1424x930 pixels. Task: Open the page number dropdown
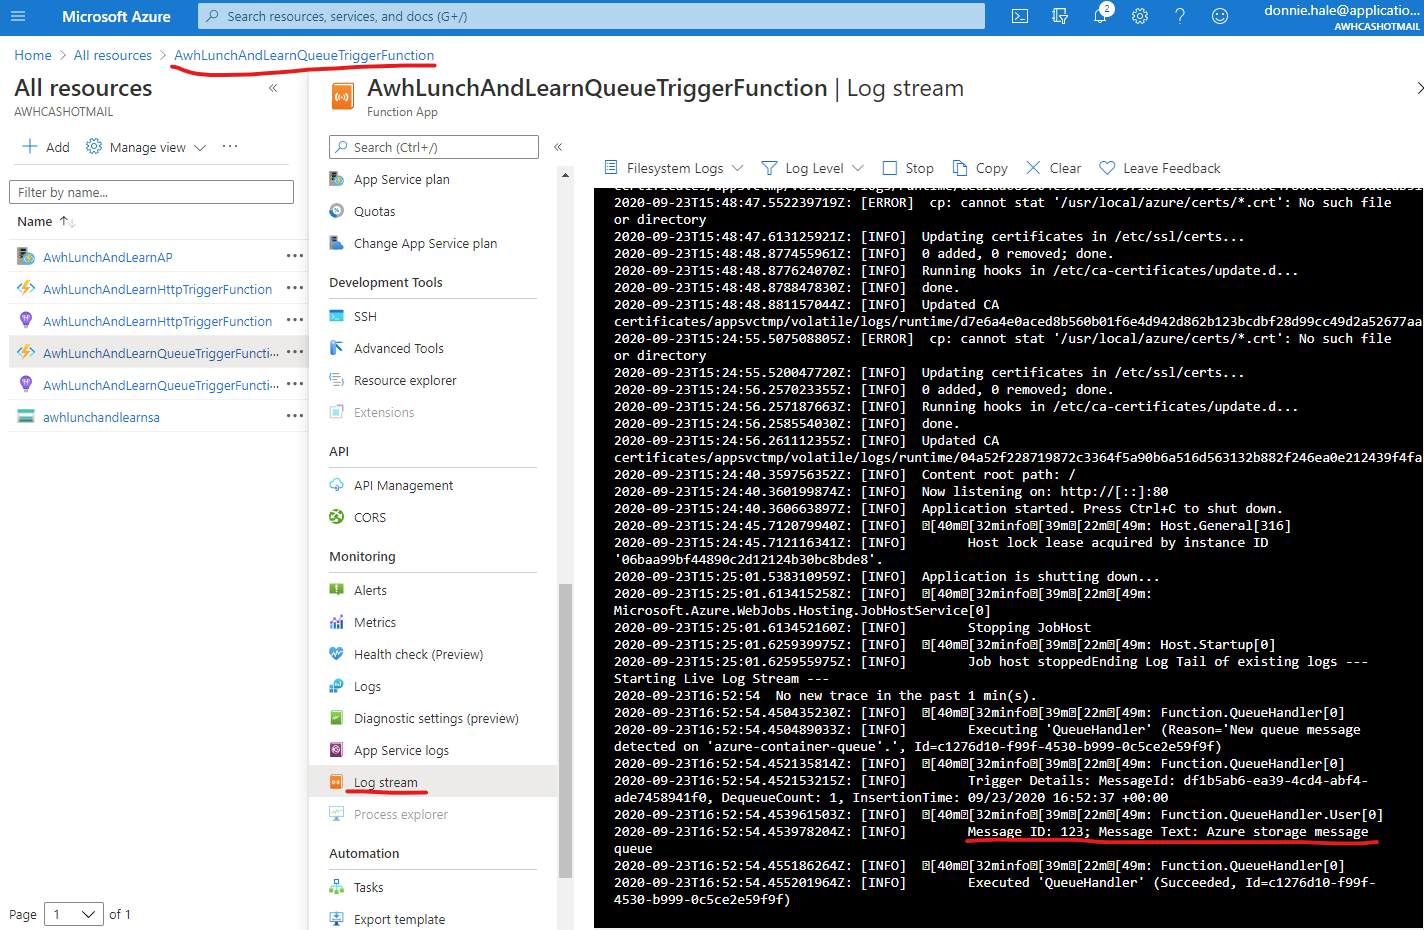coord(74,914)
